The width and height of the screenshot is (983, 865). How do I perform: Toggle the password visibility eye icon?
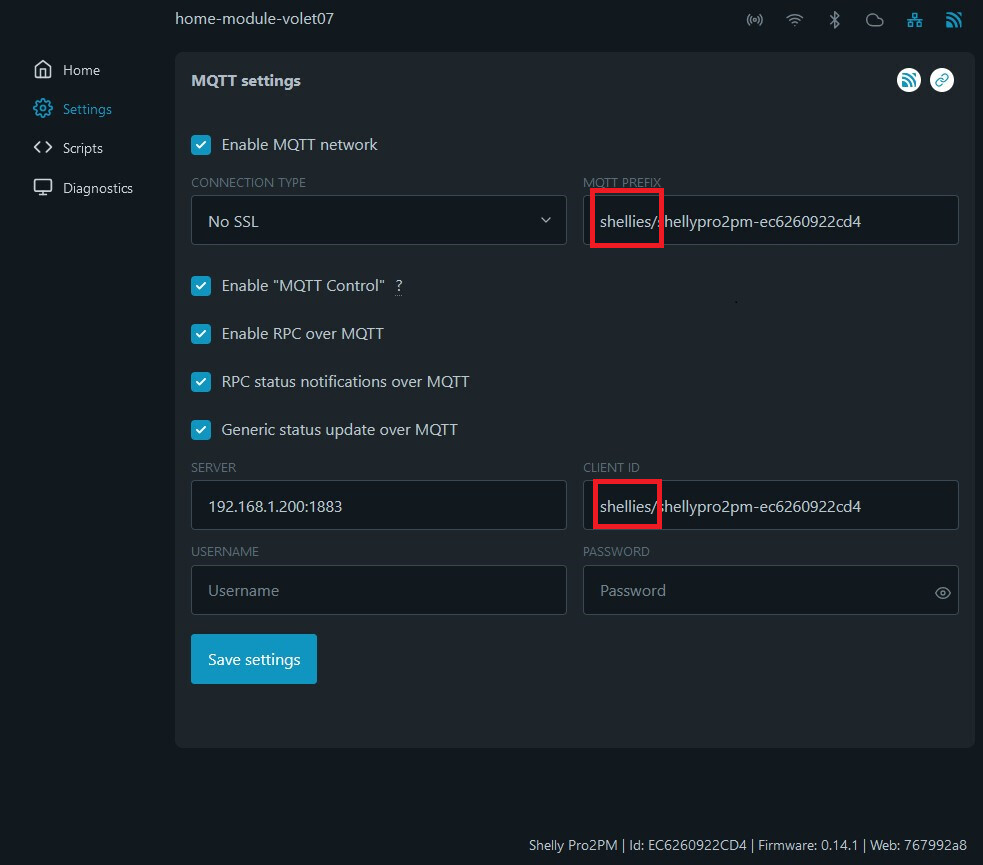coord(941,591)
